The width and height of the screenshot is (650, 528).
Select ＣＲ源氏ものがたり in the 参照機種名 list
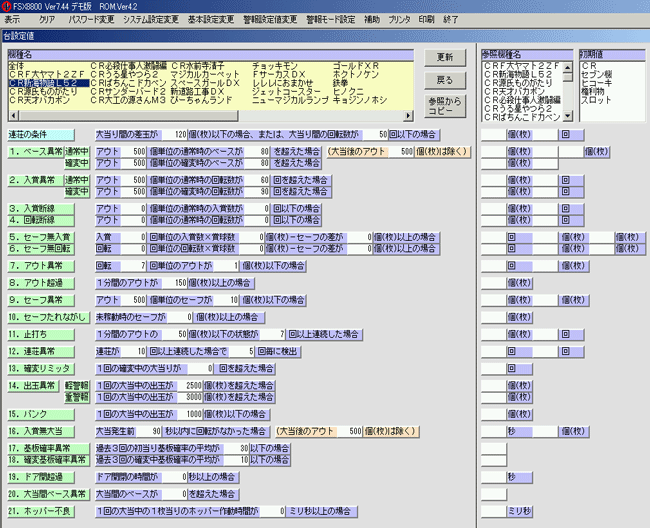coord(518,83)
